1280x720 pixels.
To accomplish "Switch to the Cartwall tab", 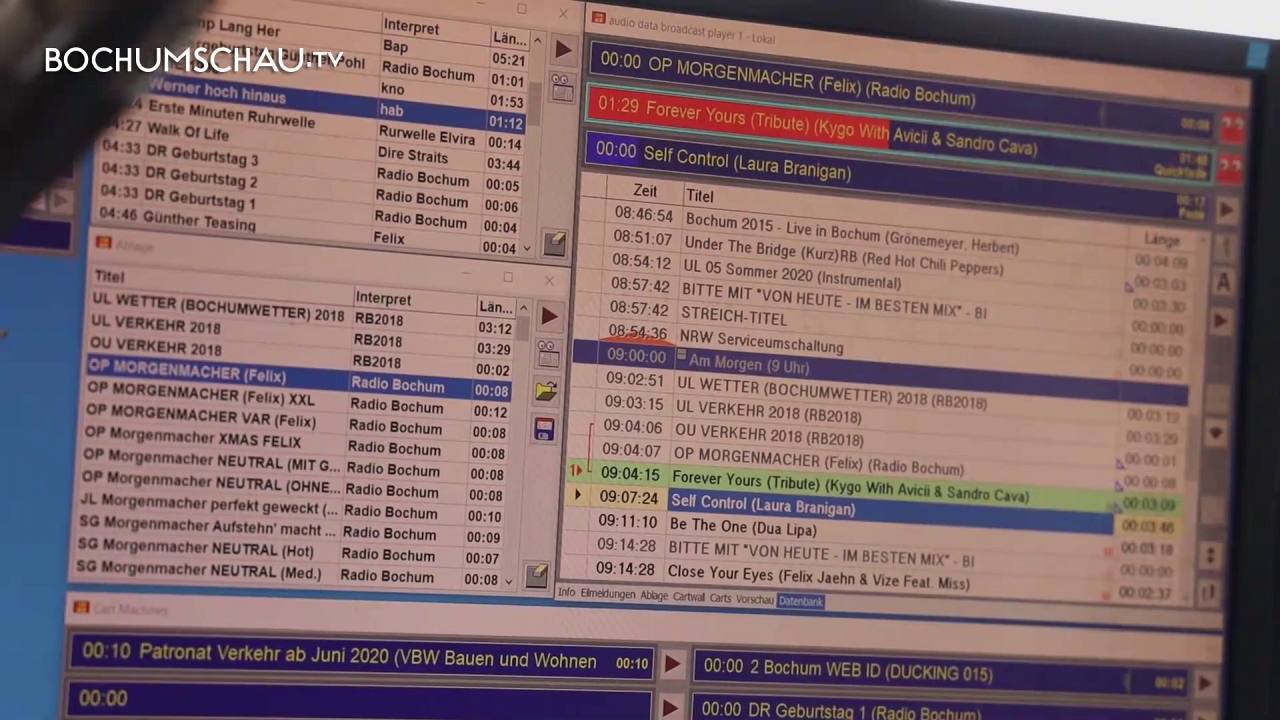I will pyautogui.click(x=689, y=597).
